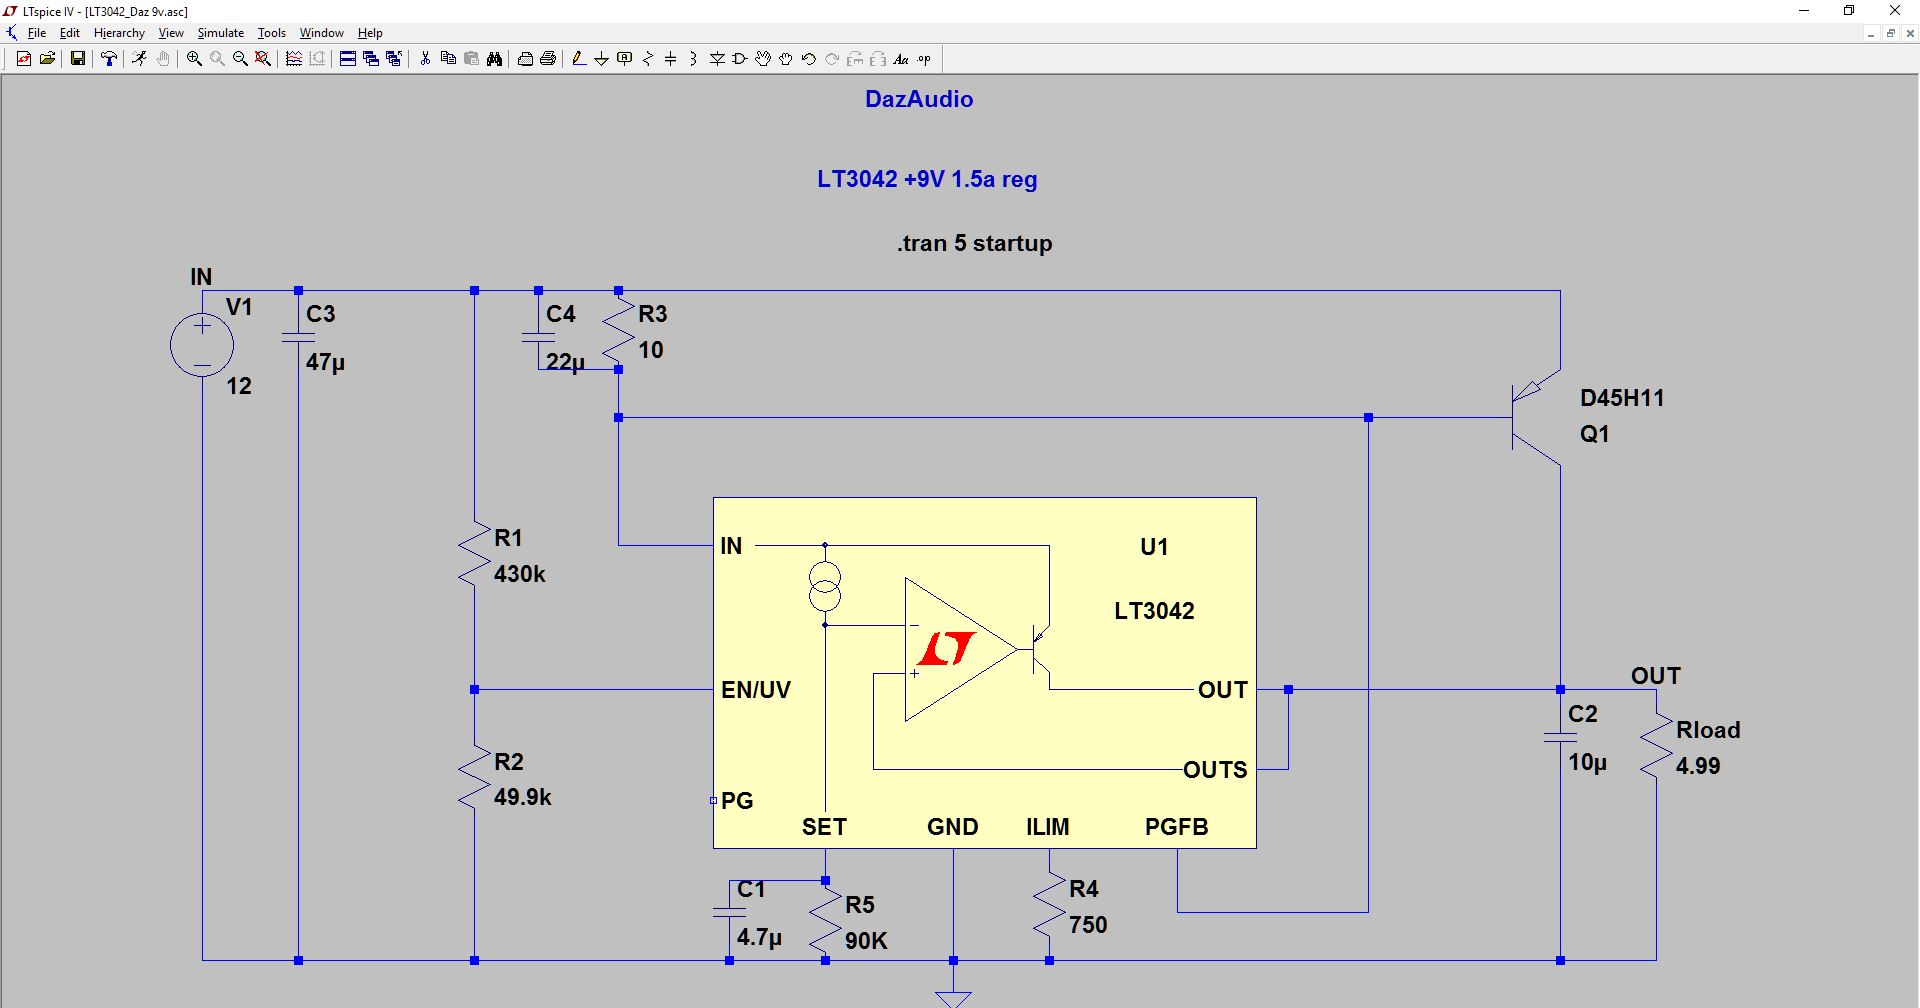The image size is (1920, 1008).
Task: Open the Simulate menu
Action: 220,33
